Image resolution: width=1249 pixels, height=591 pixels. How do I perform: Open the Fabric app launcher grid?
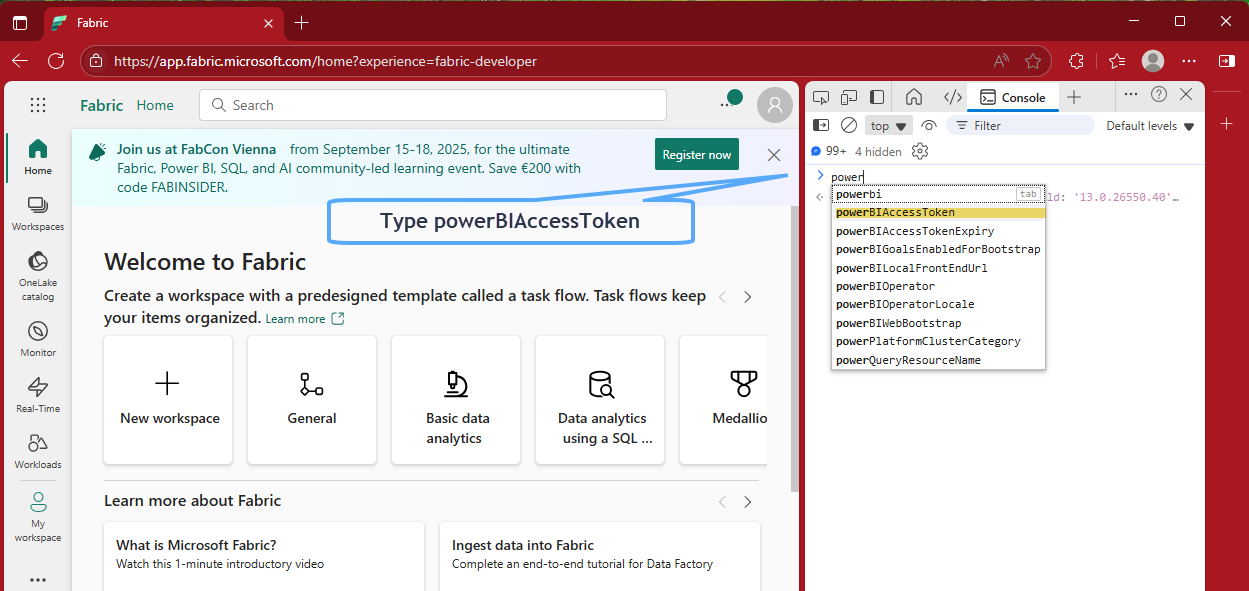[x=38, y=105]
